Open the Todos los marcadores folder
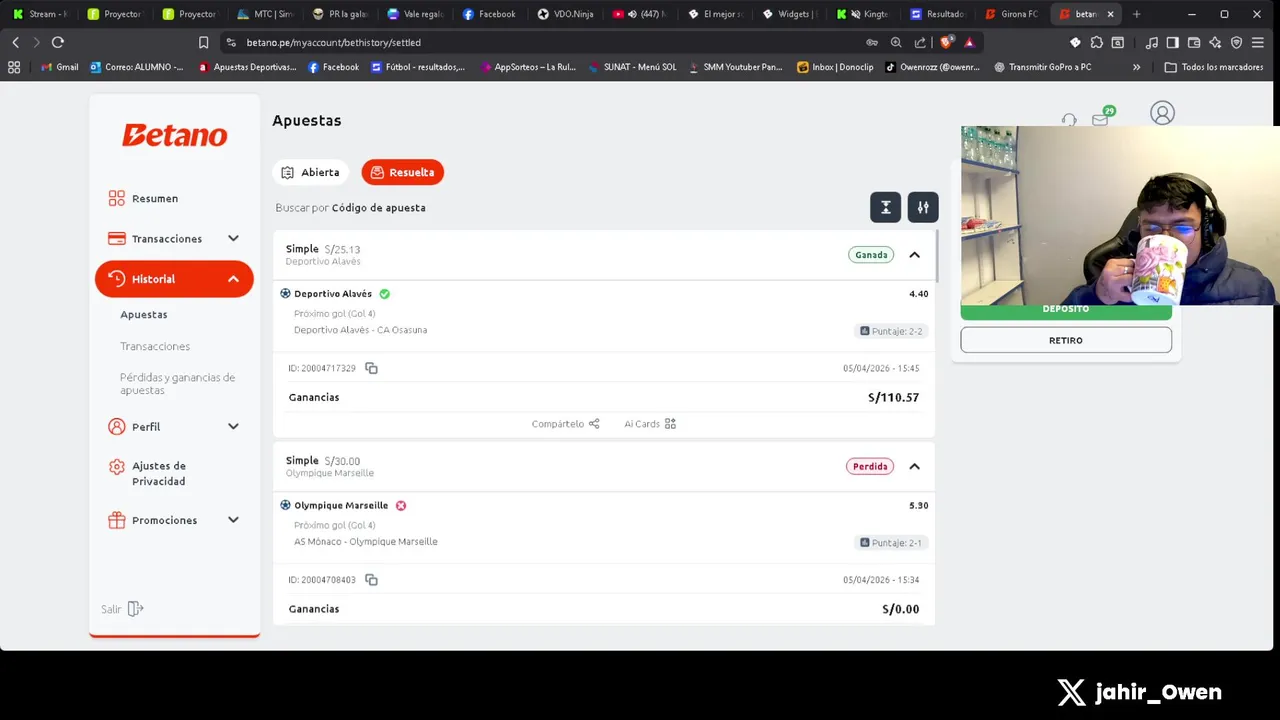The image size is (1280, 720). pyautogui.click(x=1213, y=67)
